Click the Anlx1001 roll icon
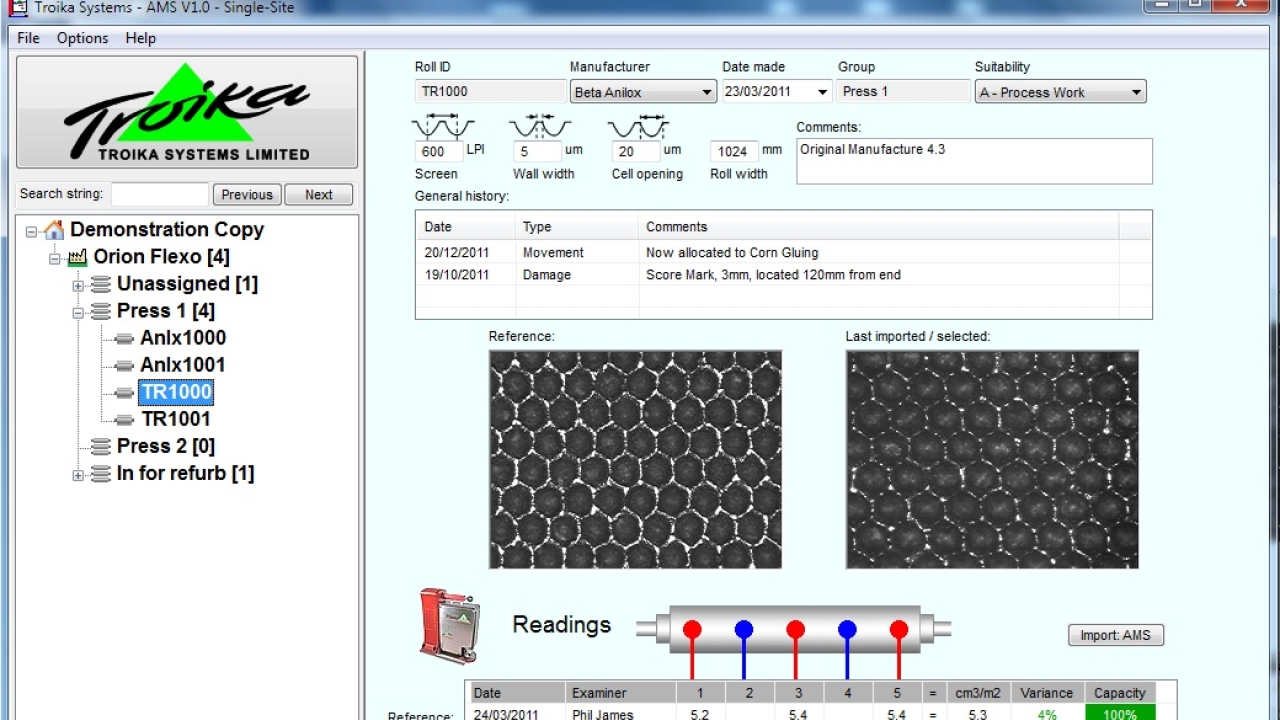 [124, 365]
